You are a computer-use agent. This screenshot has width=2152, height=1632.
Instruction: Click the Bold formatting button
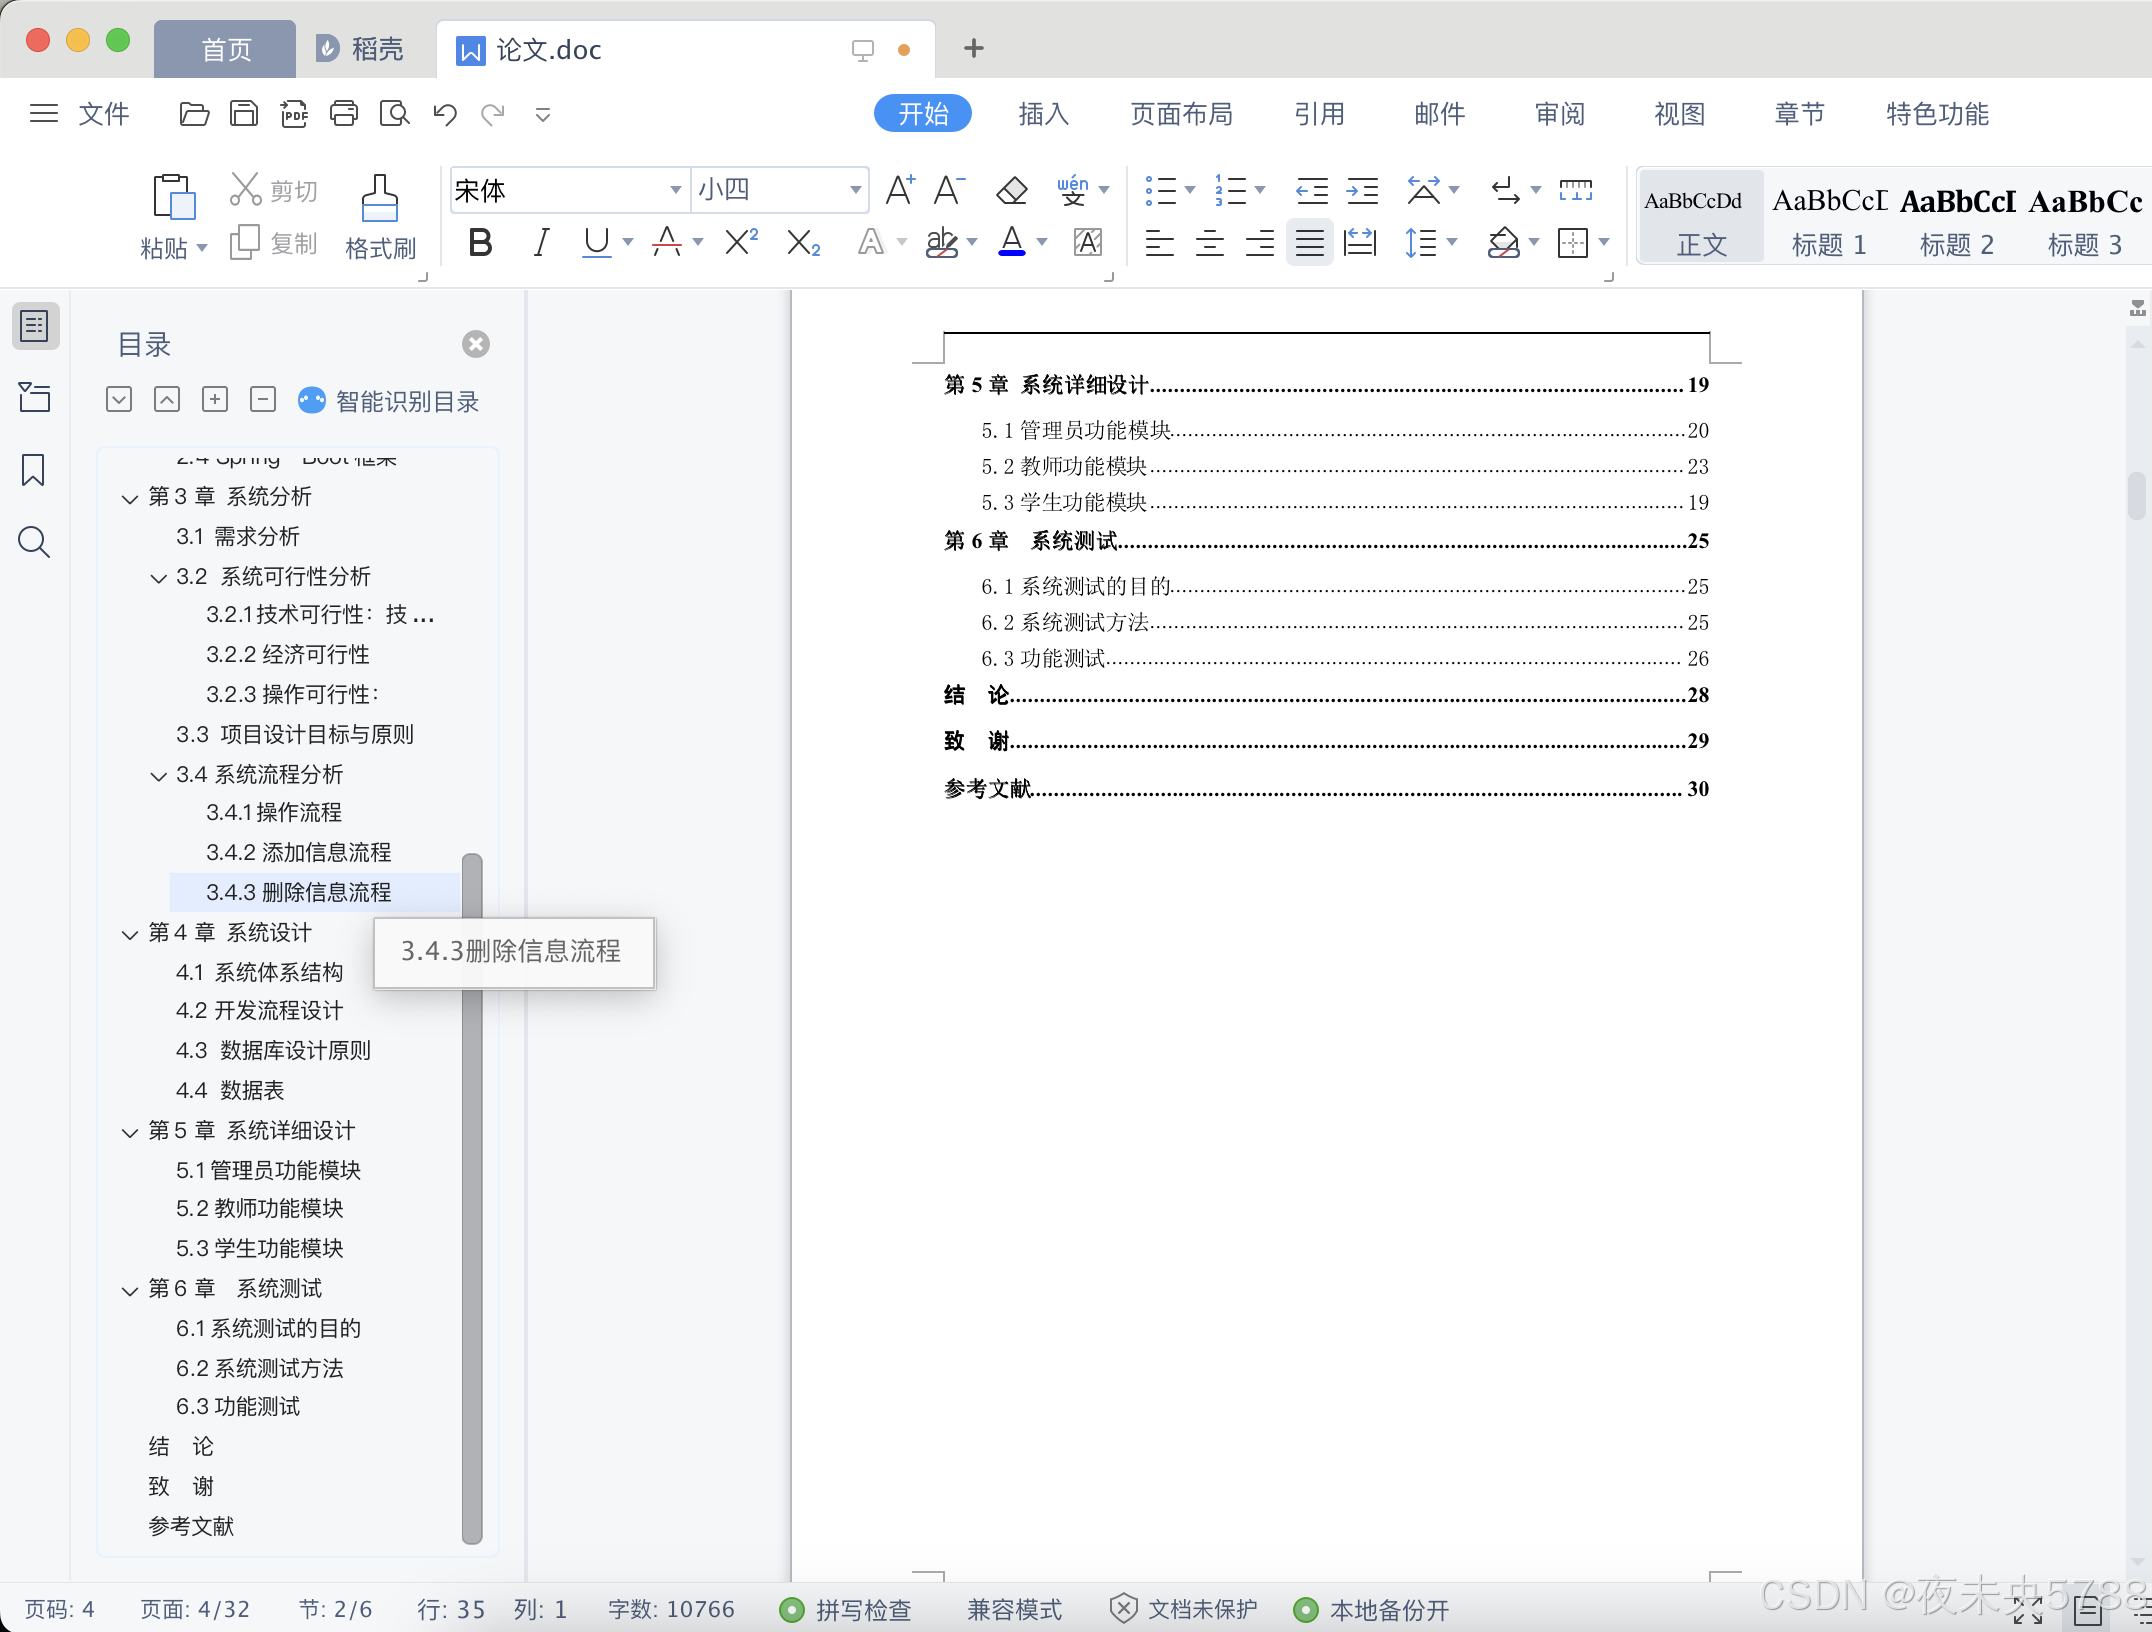click(x=480, y=243)
